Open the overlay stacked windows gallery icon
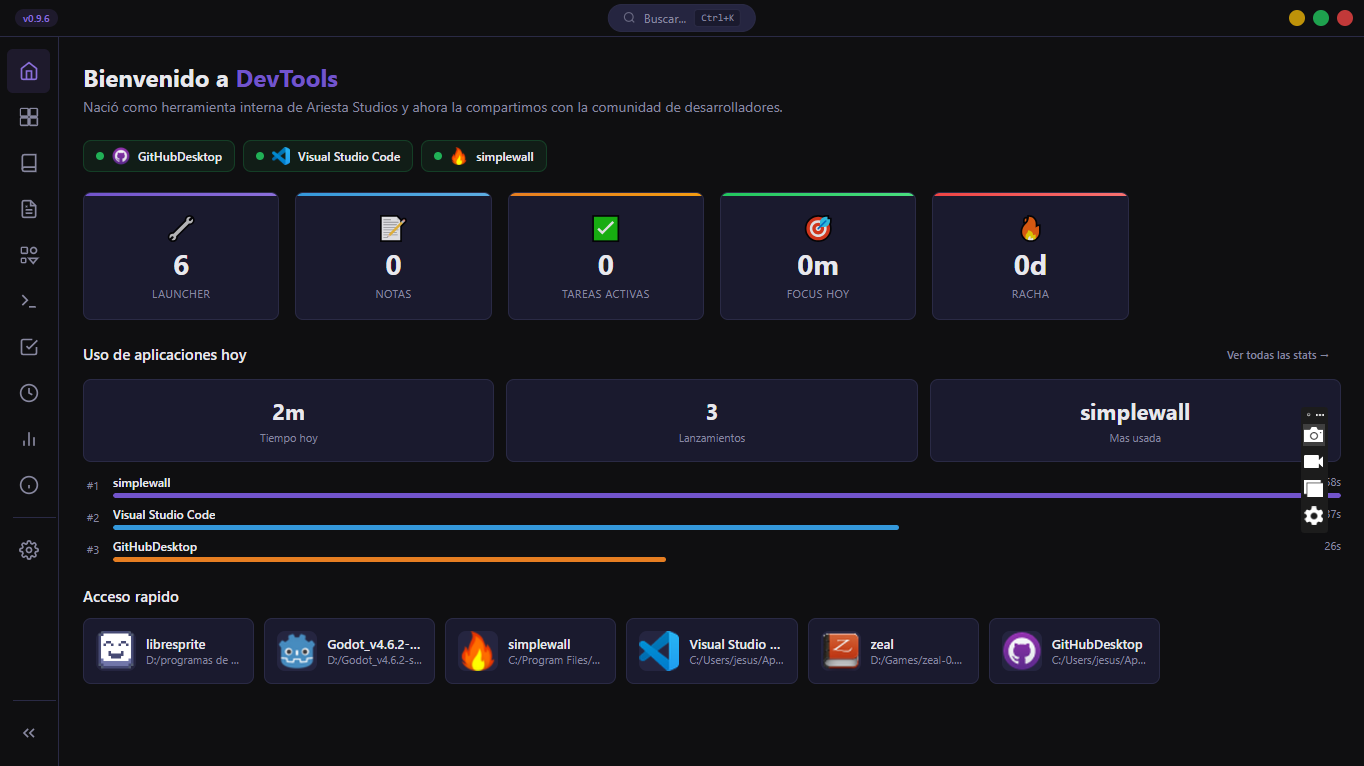 [1314, 489]
